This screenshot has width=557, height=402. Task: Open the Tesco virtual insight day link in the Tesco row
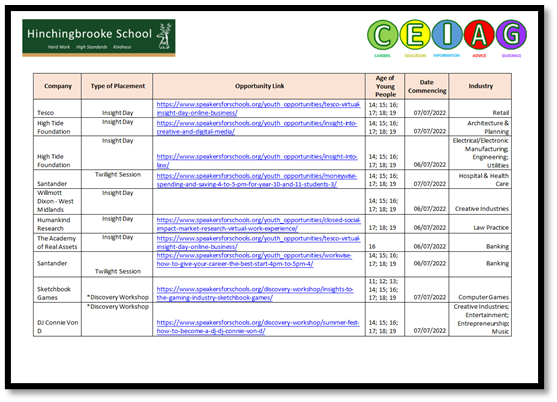coord(258,108)
